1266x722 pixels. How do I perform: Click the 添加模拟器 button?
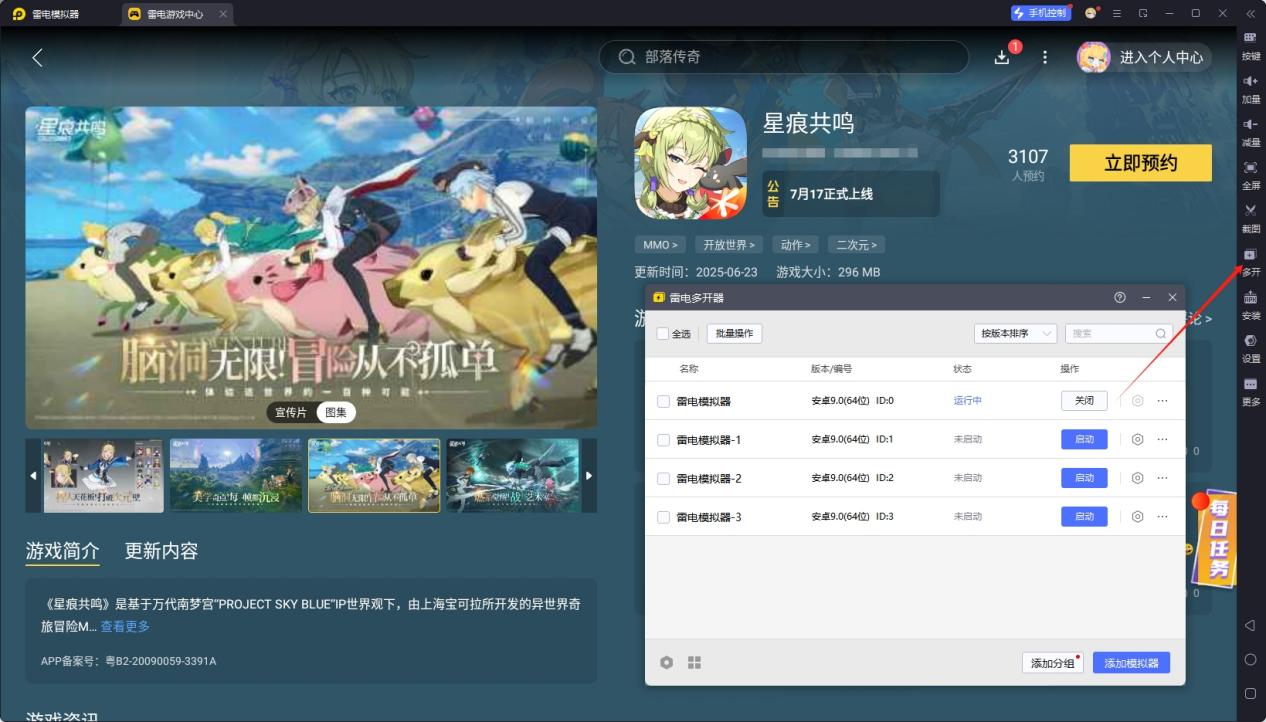(x=1131, y=663)
